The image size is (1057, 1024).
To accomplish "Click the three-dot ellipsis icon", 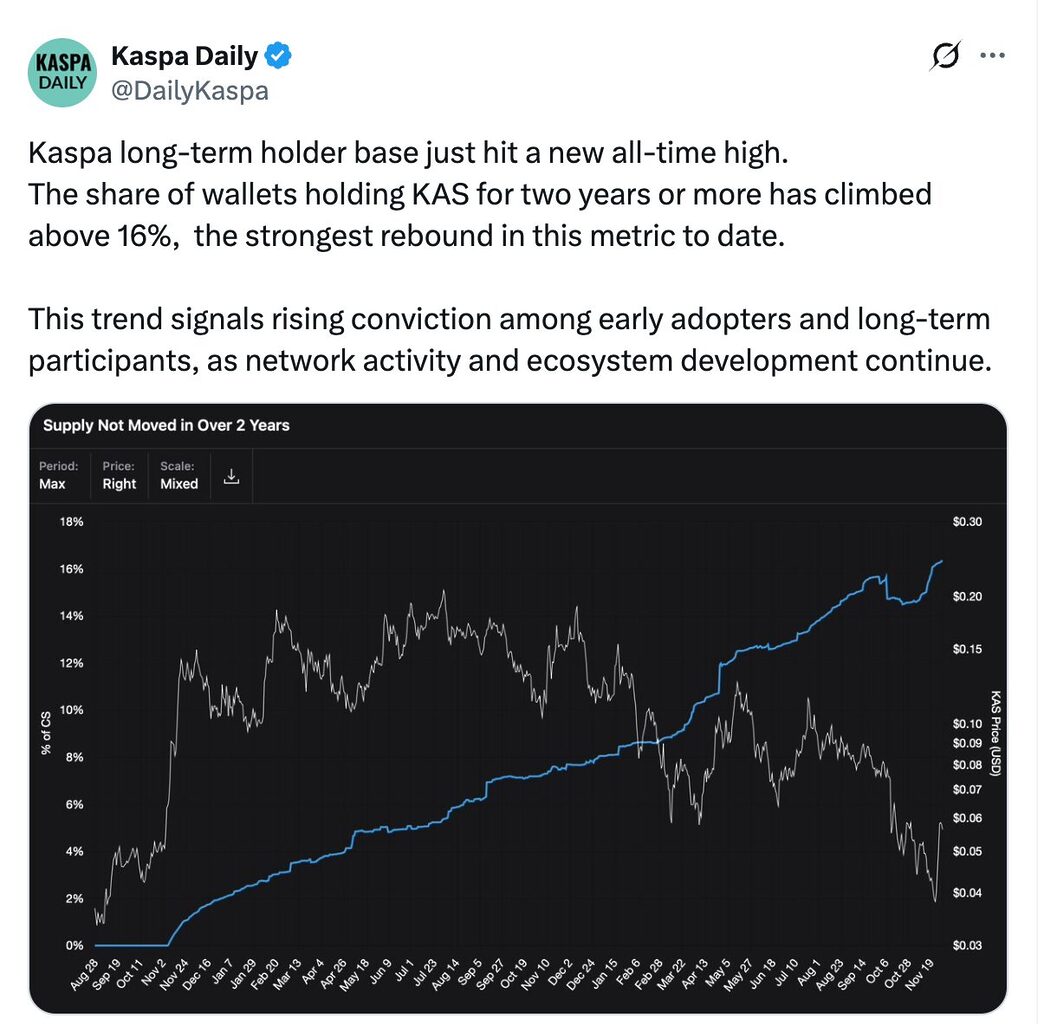I will (x=993, y=56).
